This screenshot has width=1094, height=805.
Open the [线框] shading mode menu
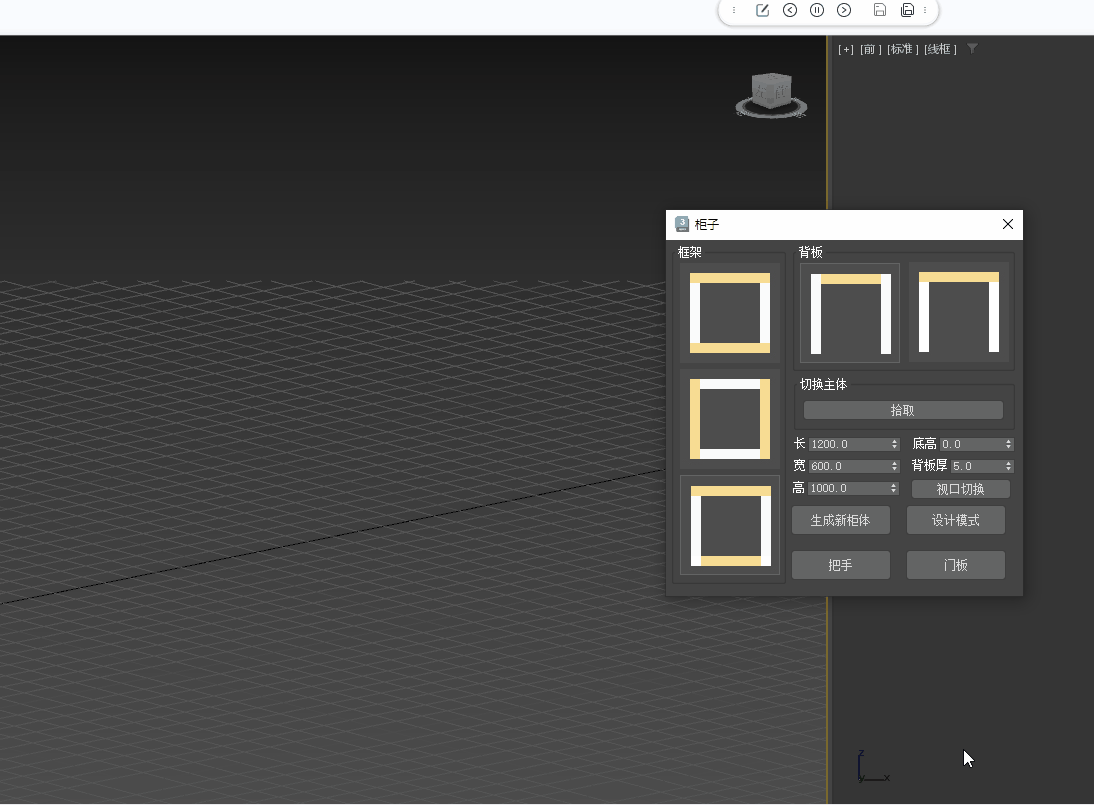pos(940,49)
